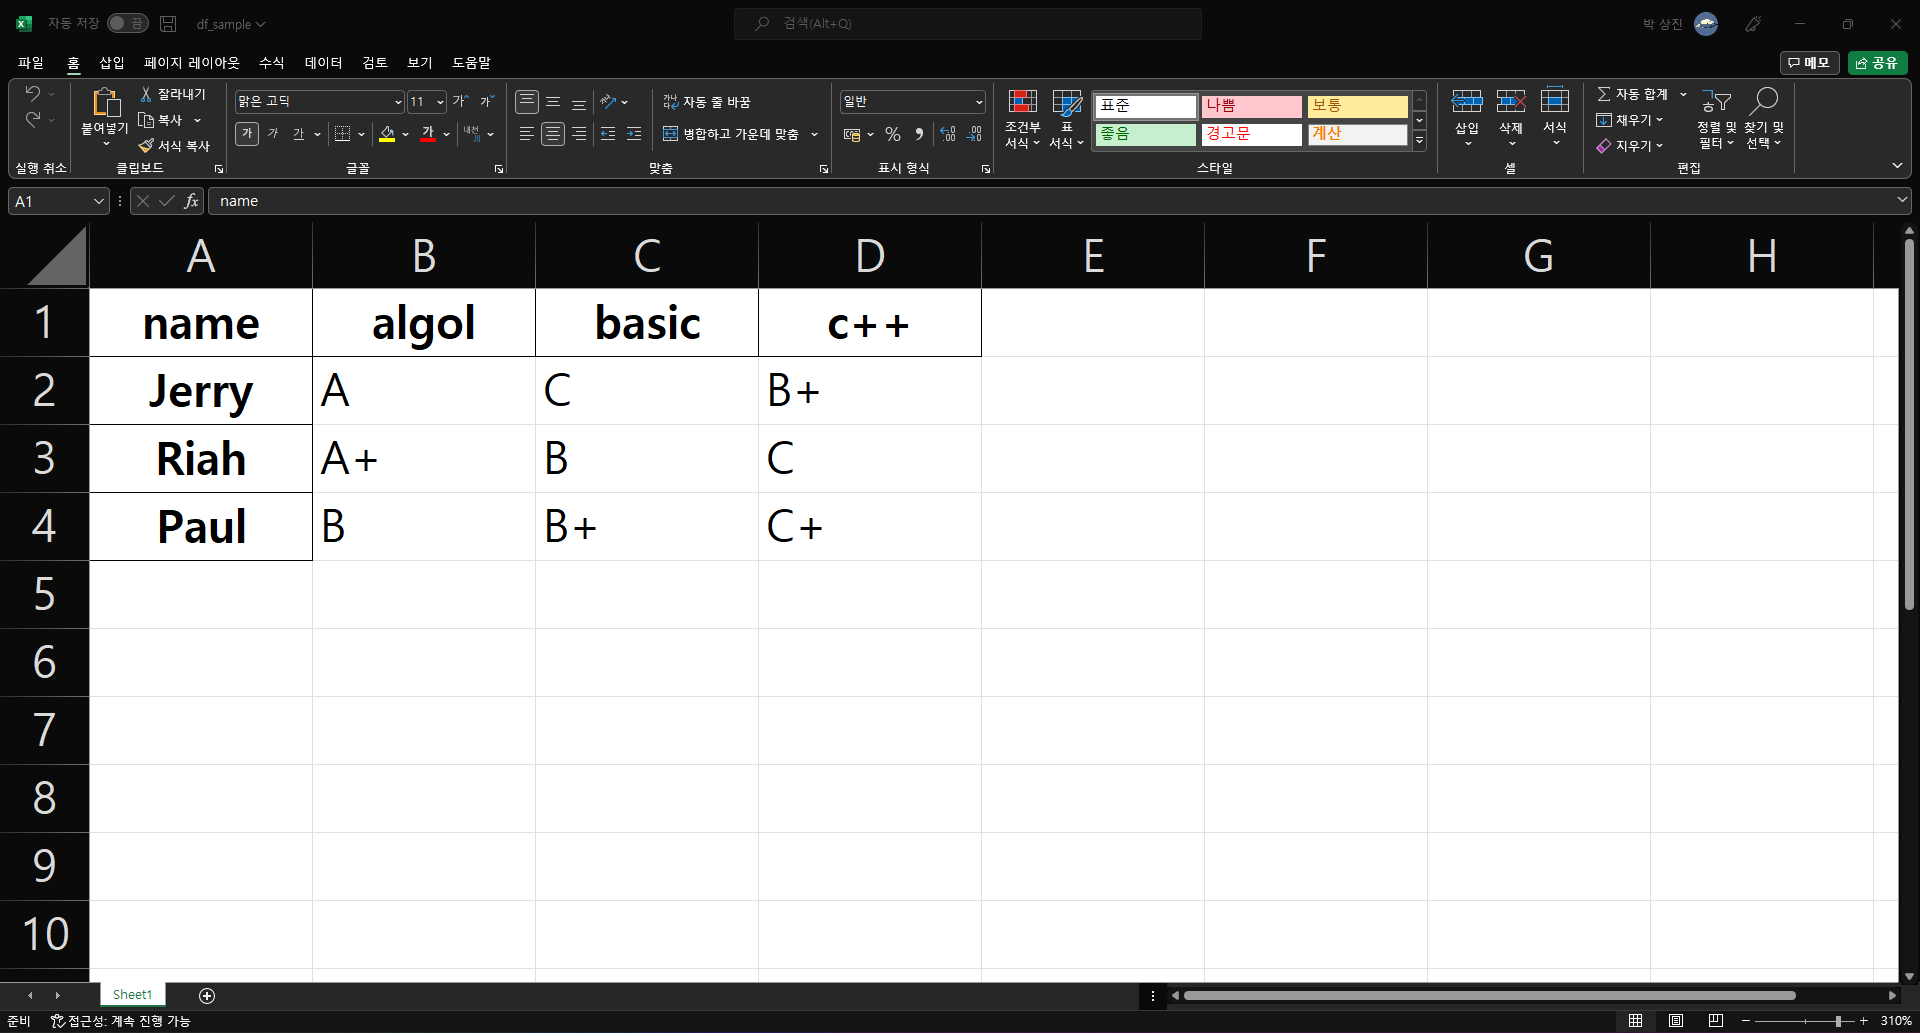The width and height of the screenshot is (1920, 1033).
Task: Add a new sheet with plus icon
Action: click(207, 995)
